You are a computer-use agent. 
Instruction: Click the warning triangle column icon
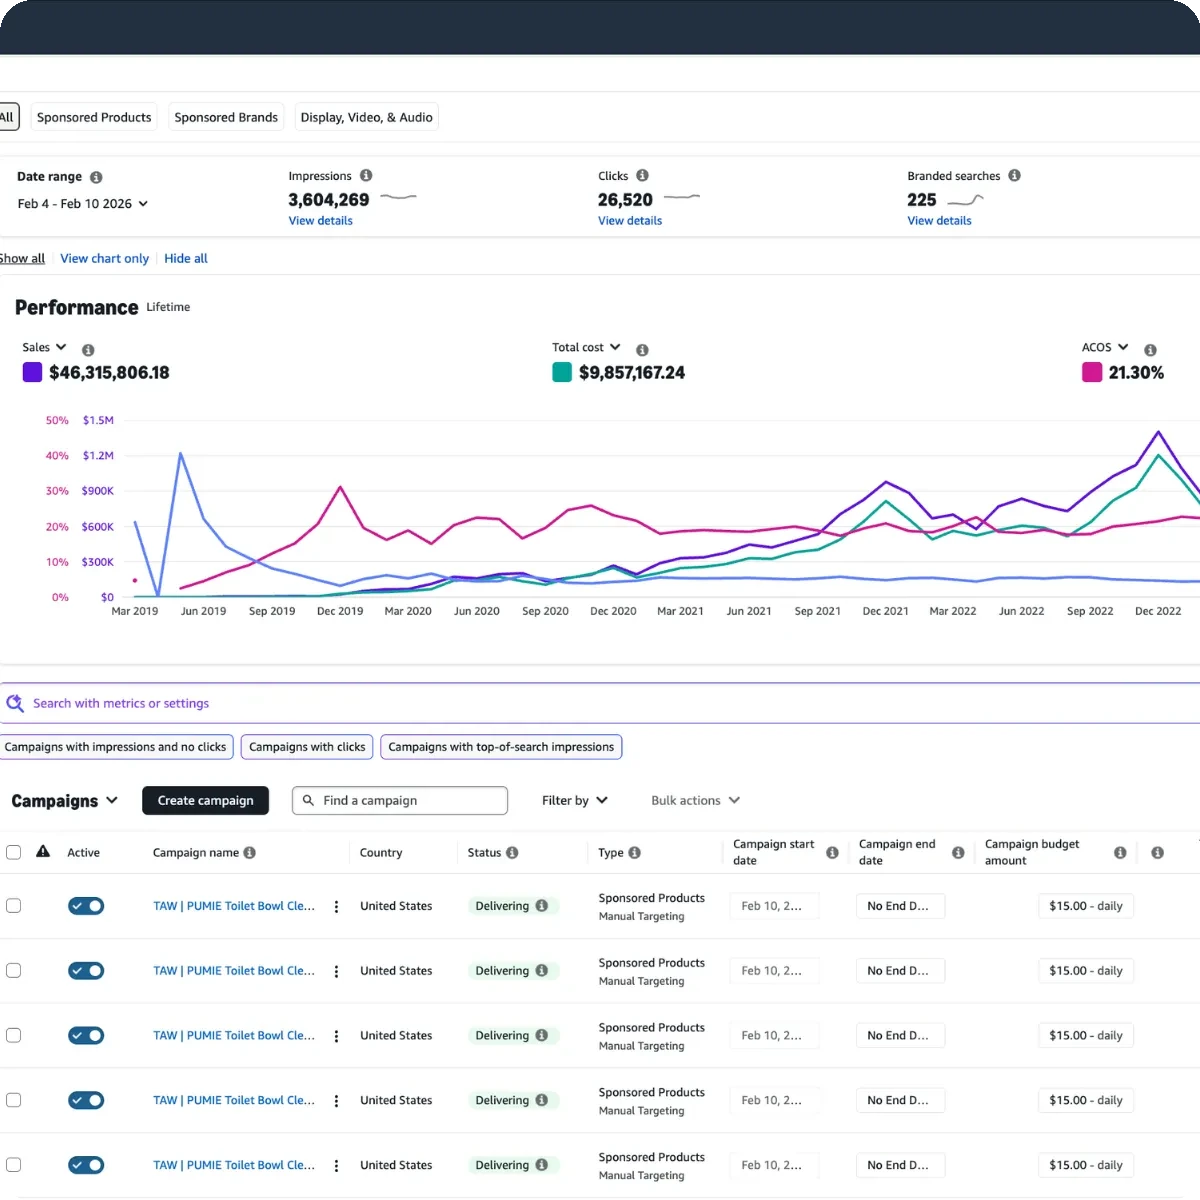tap(43, 852)
